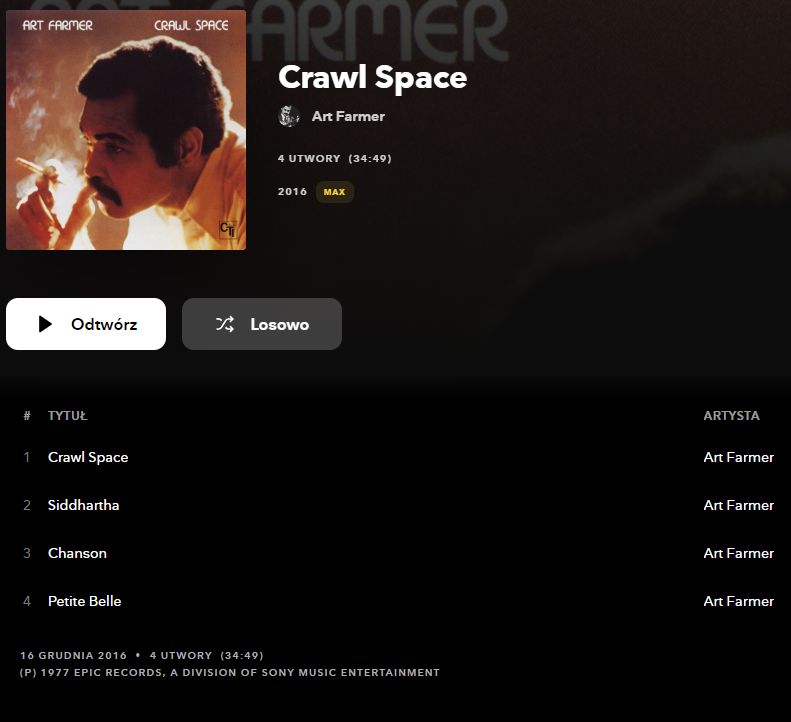
Task: Click track number 4
Action: click(x=27, y=601)
